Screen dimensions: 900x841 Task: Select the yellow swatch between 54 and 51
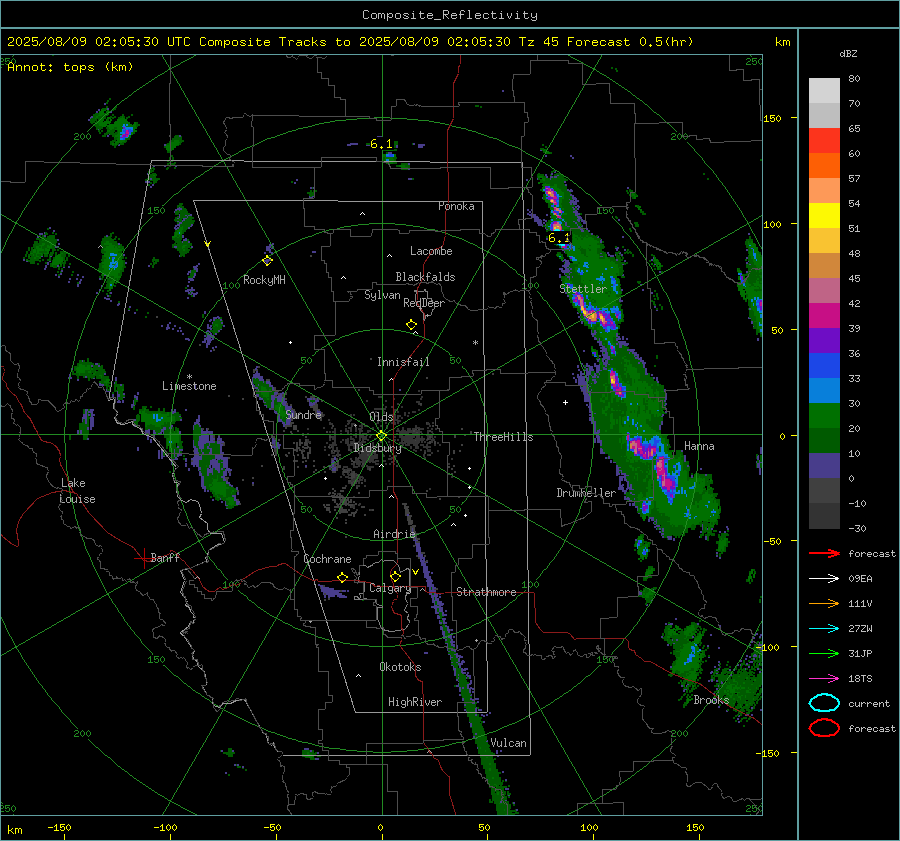tap(824, 215)
